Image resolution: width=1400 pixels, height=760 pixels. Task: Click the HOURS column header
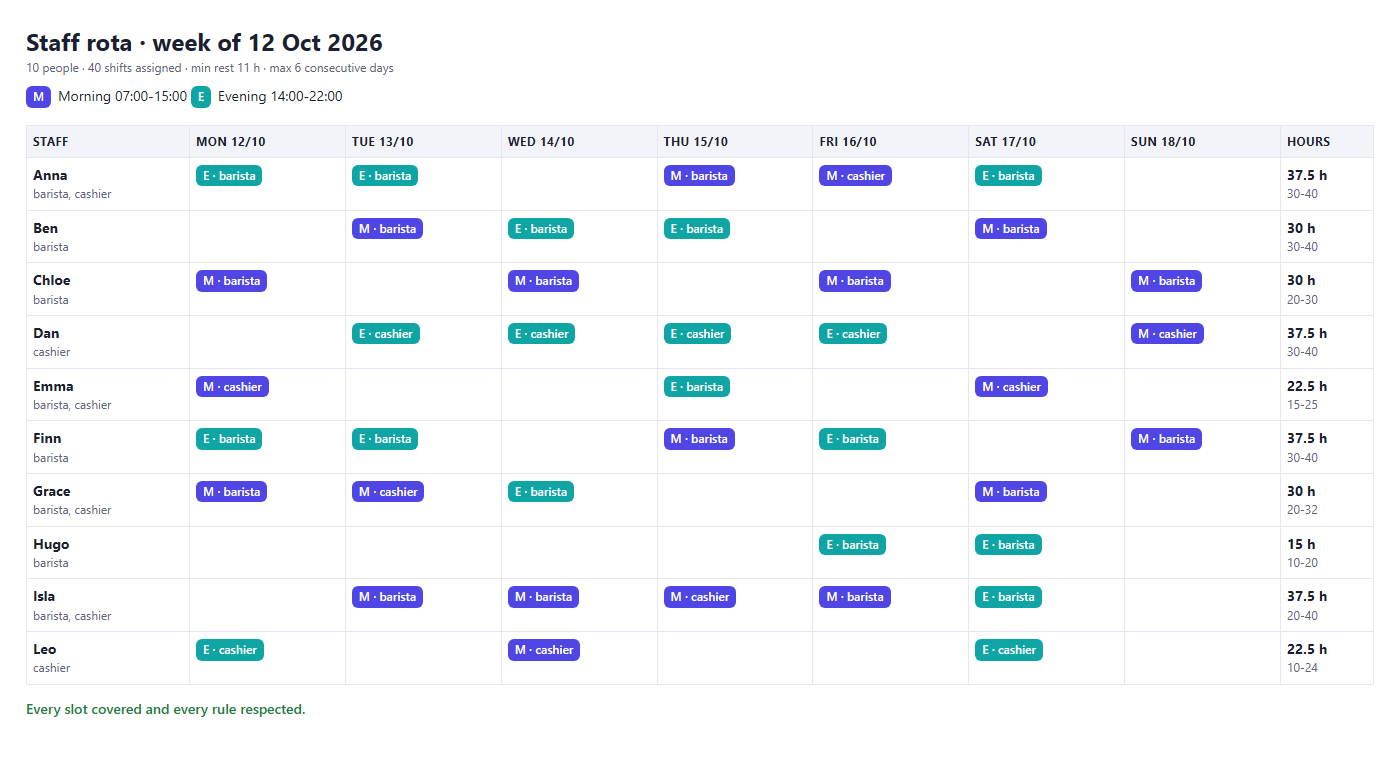coord(1327,142)
